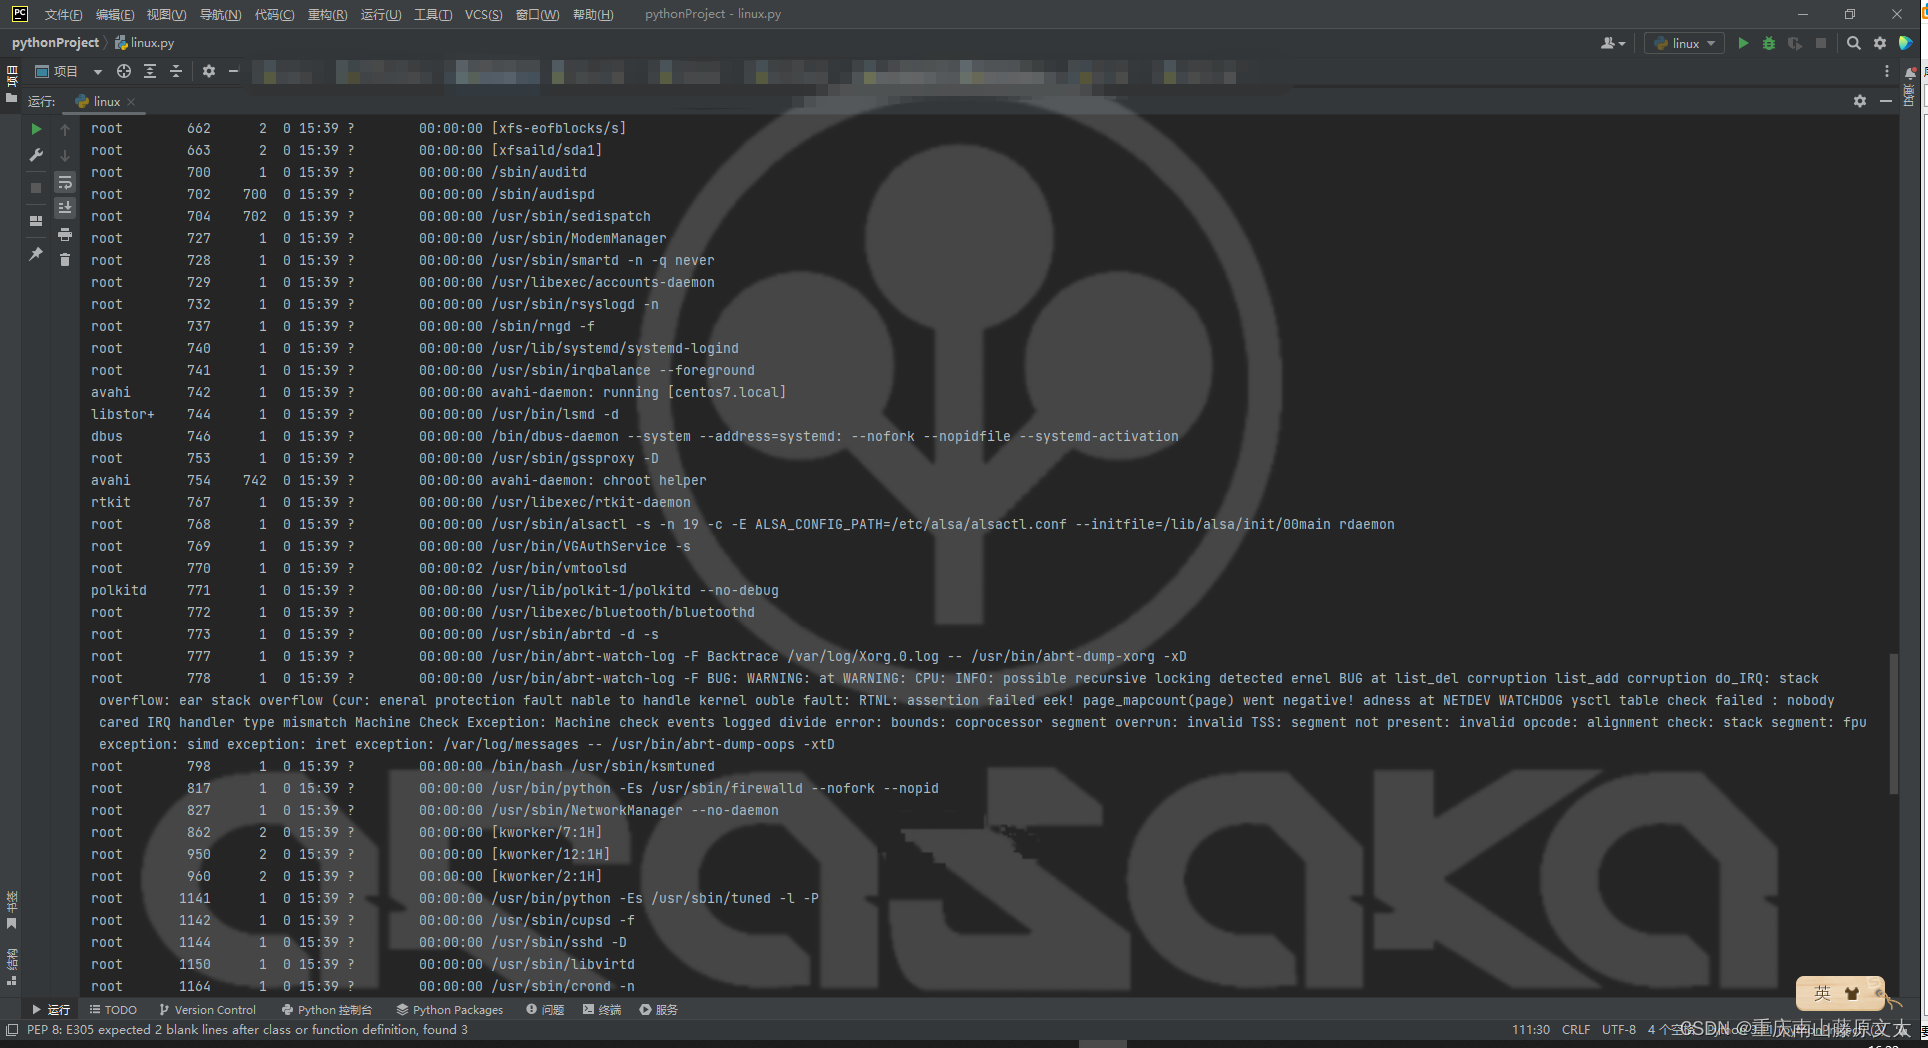The height and width of the screenshot is (1048, 1928).
Task: Open Search Everywhere with the magnifier icon
Action: (x=1854, y=44)
